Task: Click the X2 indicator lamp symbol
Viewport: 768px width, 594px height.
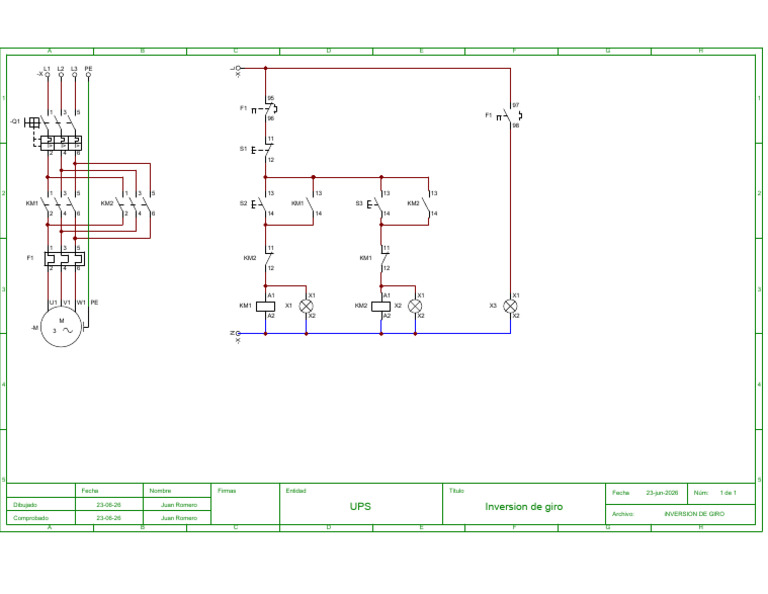Action: pyautogui.click(x=415, y=307)
